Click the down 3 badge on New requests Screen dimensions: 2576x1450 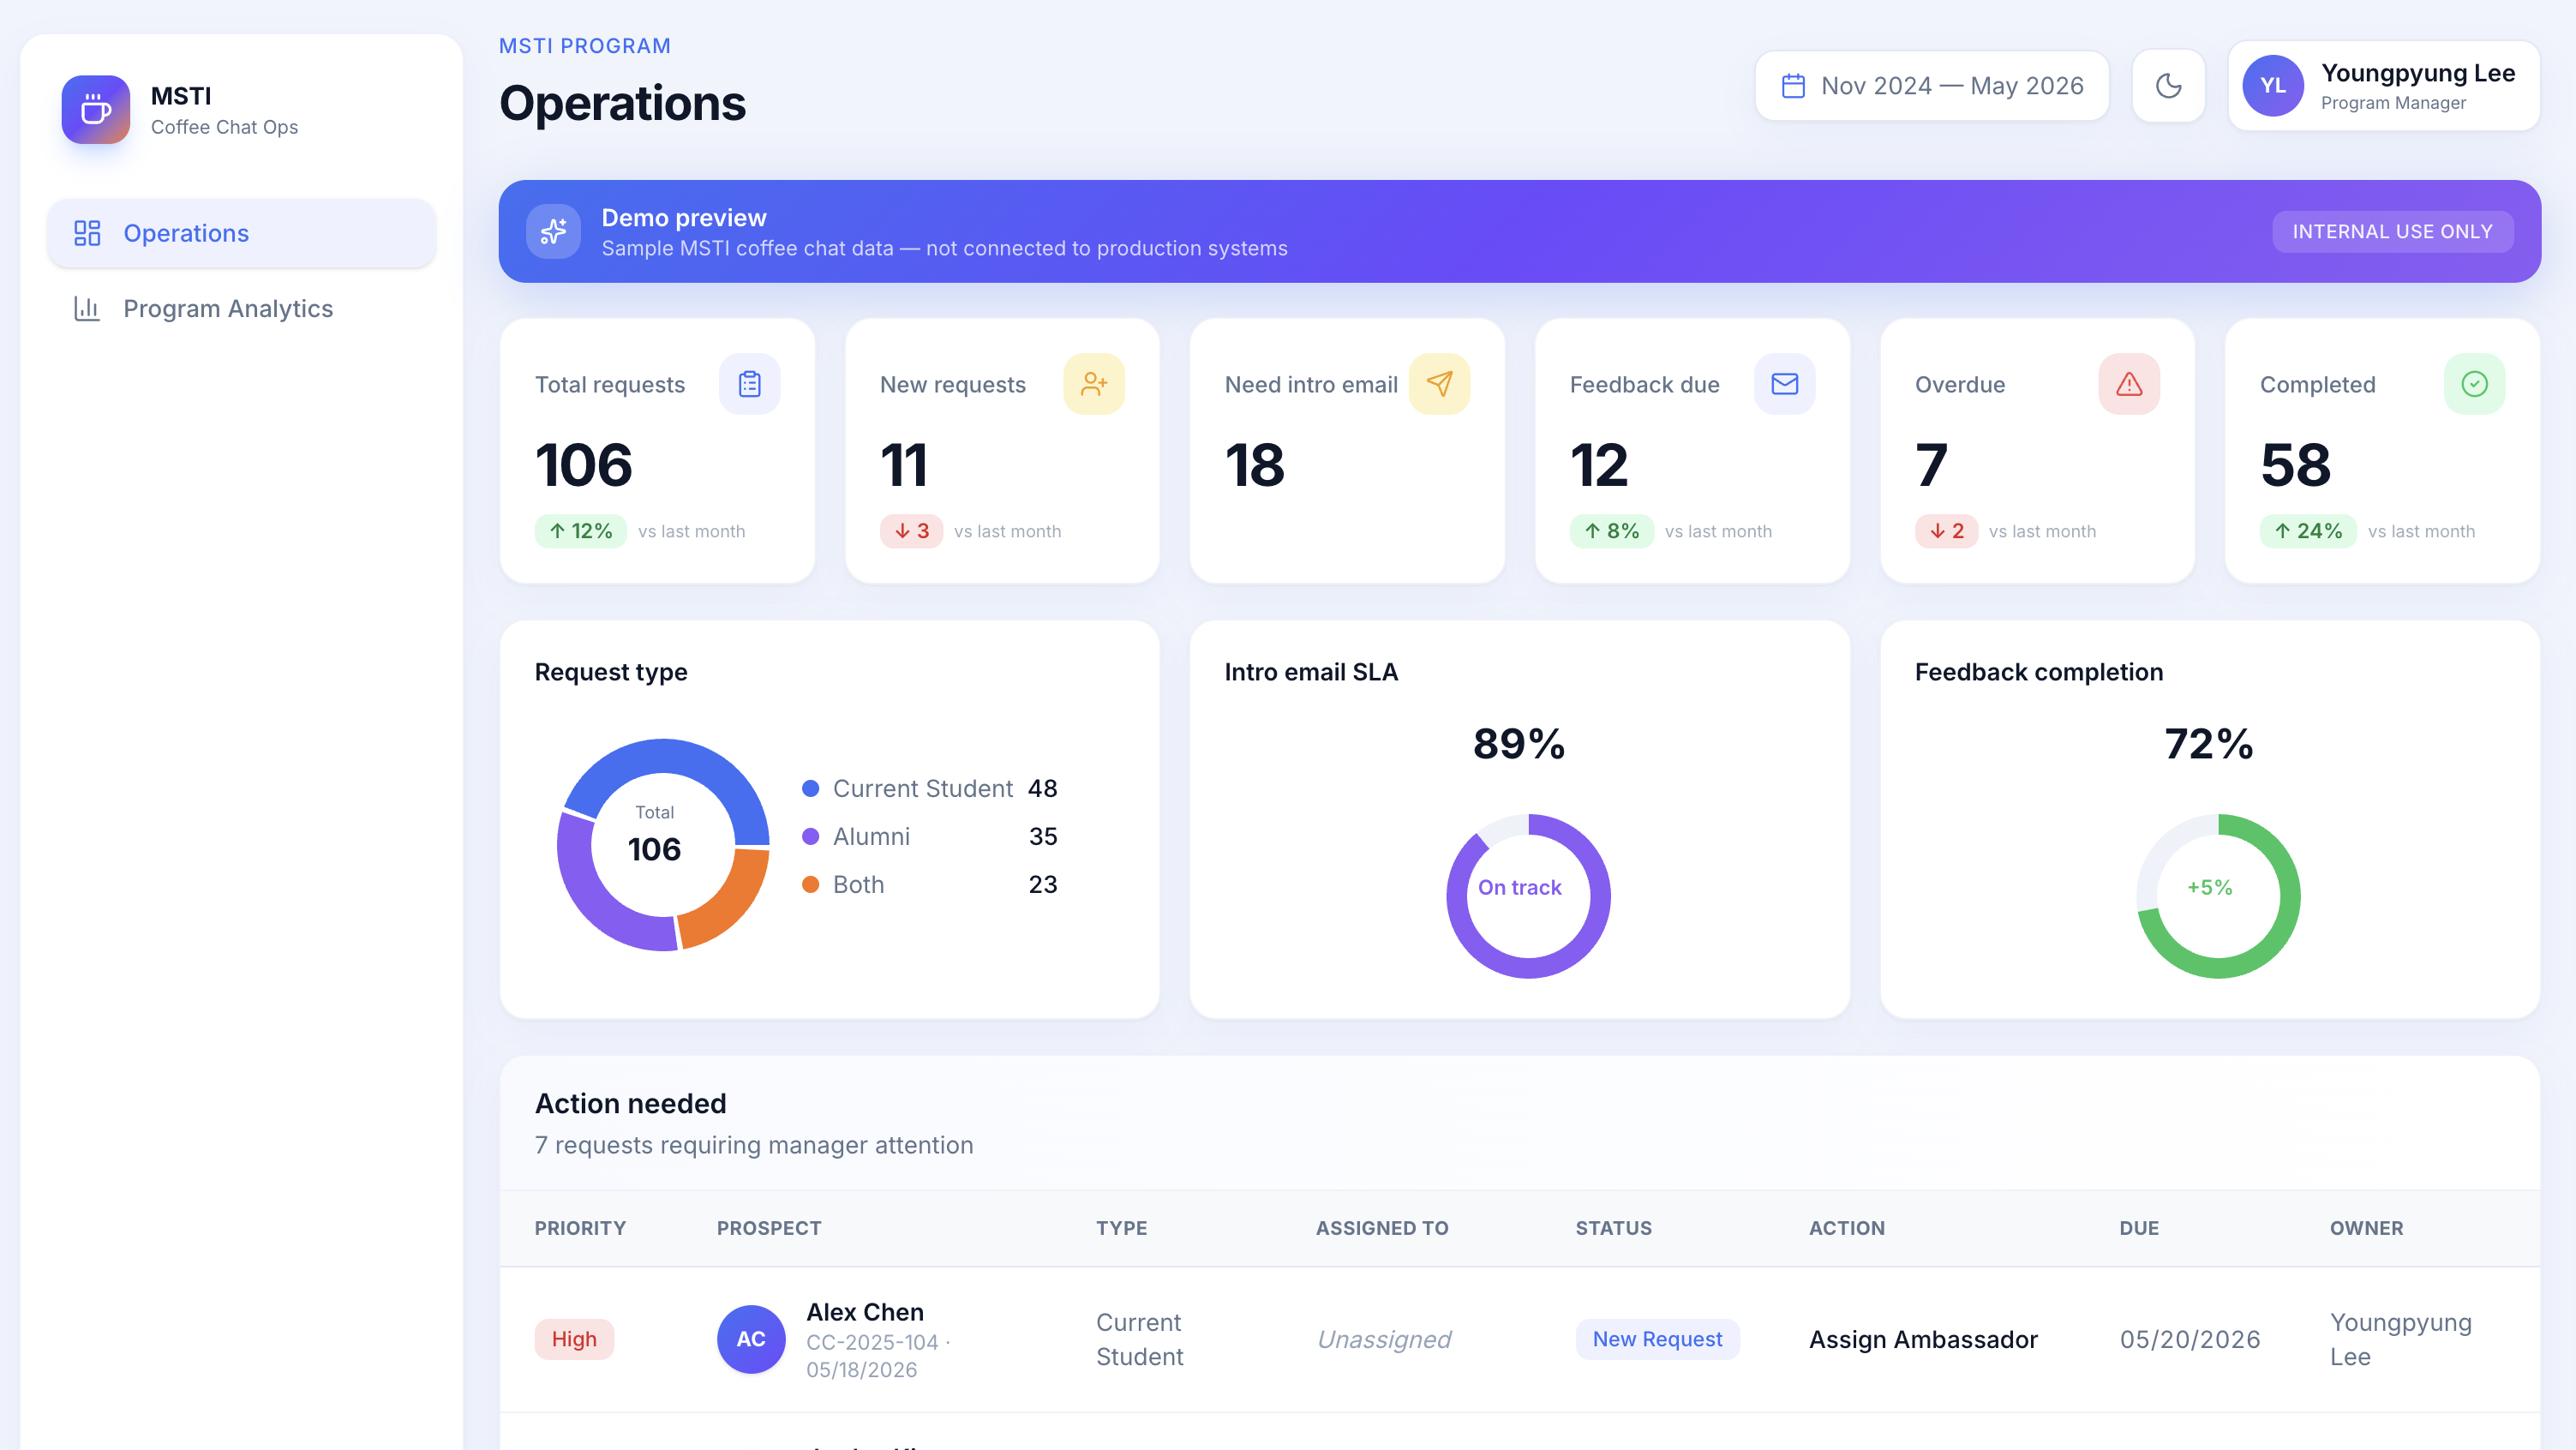[911, 531]
